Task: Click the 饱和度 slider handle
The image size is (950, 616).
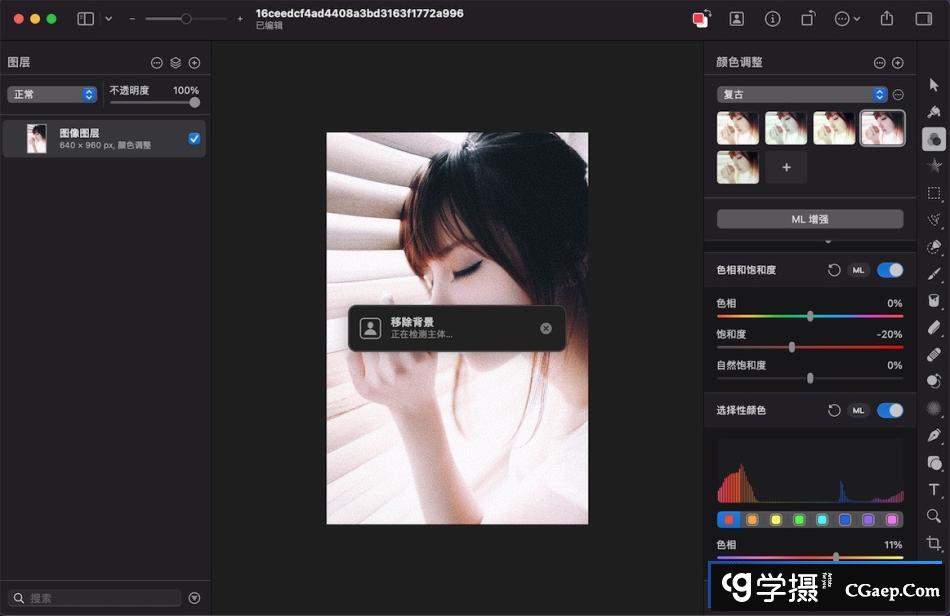Action: [792, 347]
